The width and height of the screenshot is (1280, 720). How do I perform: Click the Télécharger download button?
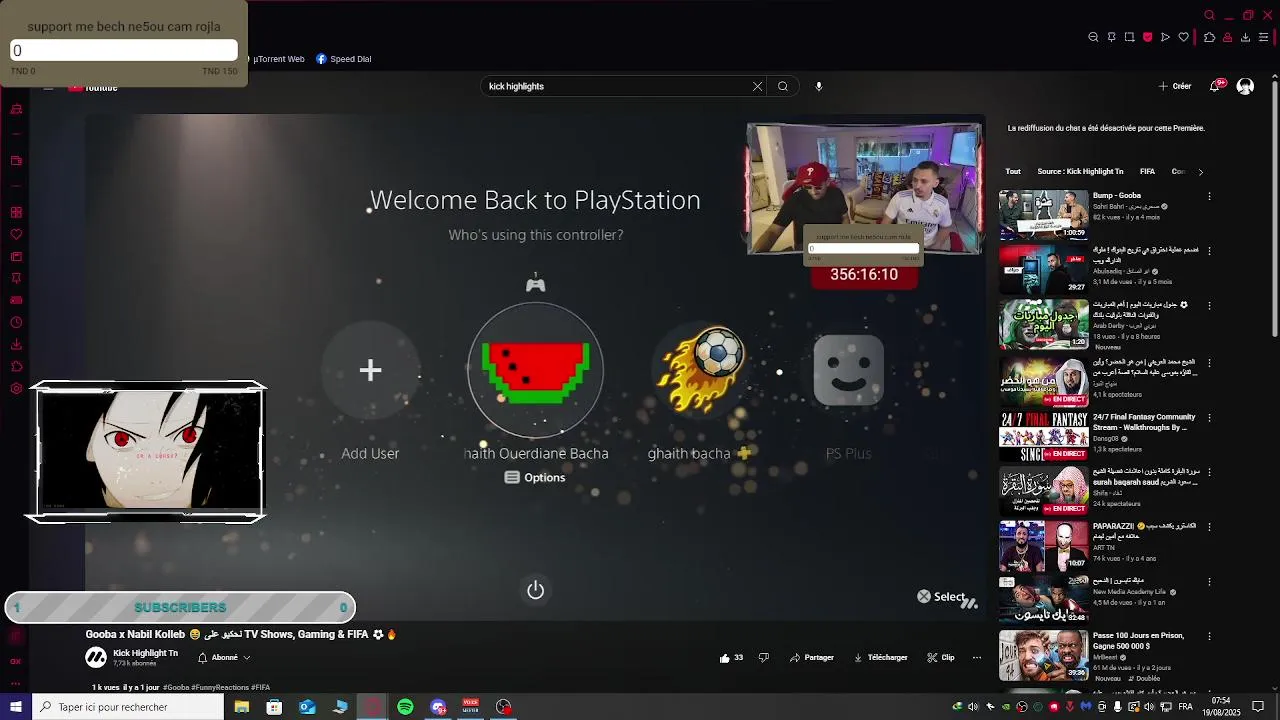click(x=880, y=658)
